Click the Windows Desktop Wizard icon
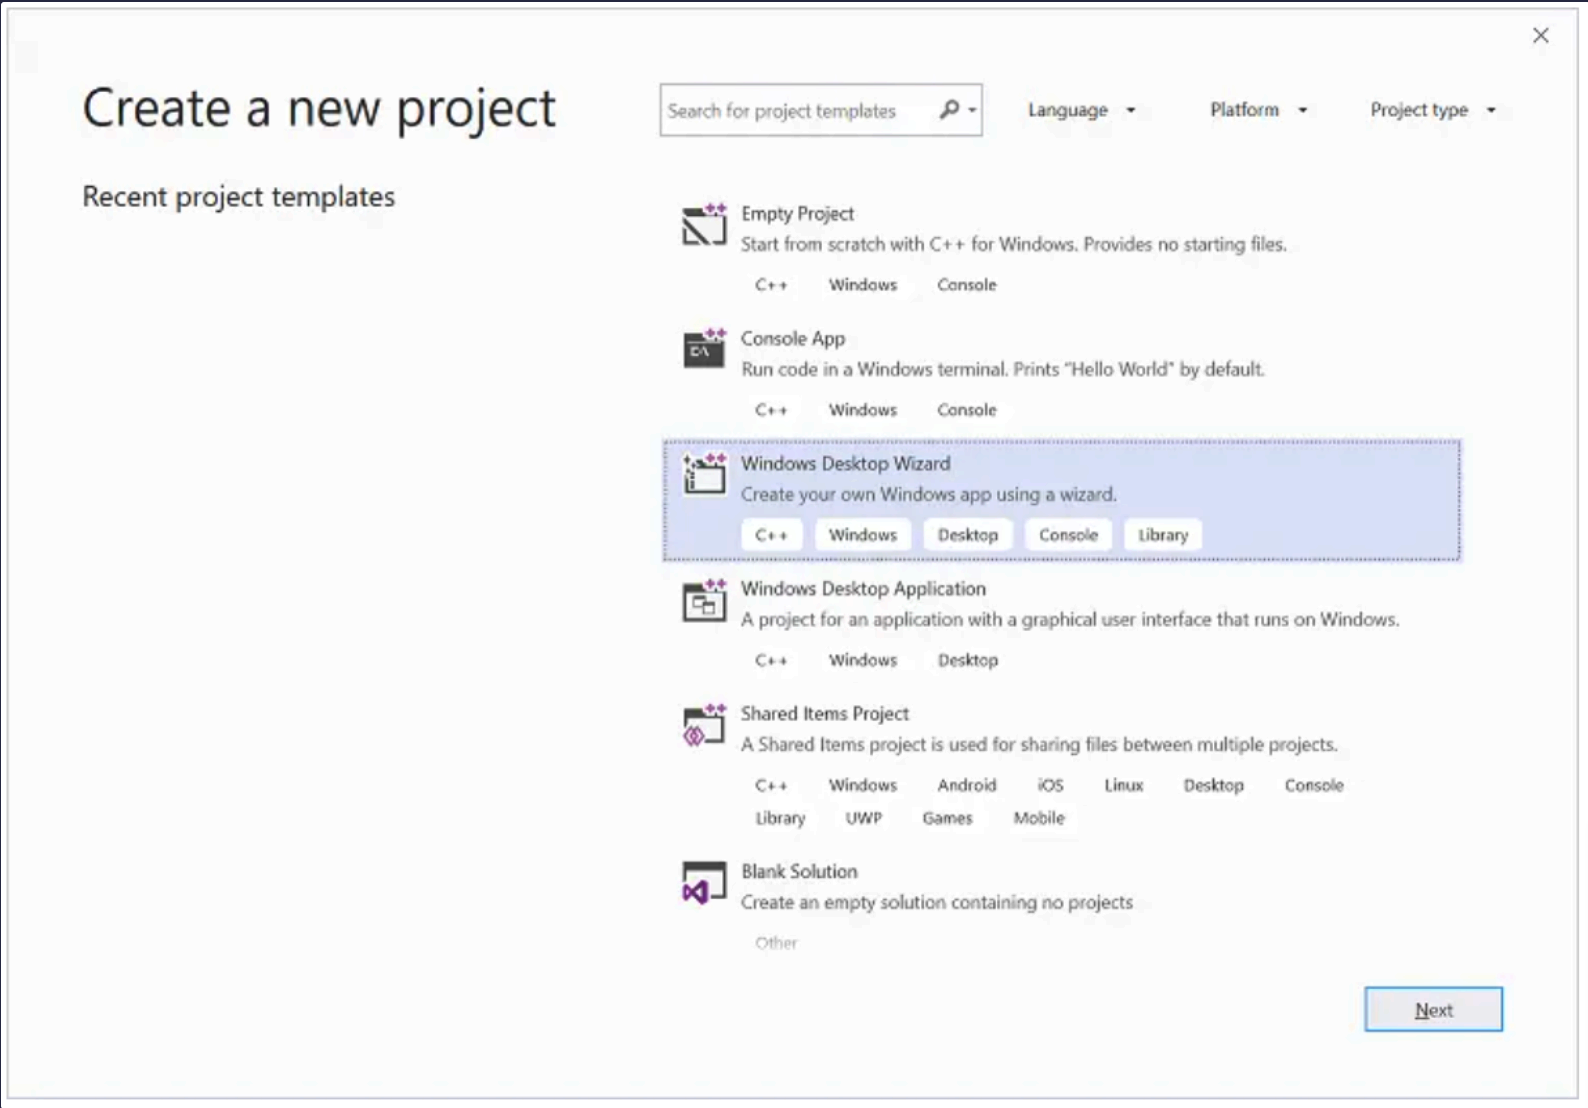This screenshot has width=1588, height=1108. 704,475
